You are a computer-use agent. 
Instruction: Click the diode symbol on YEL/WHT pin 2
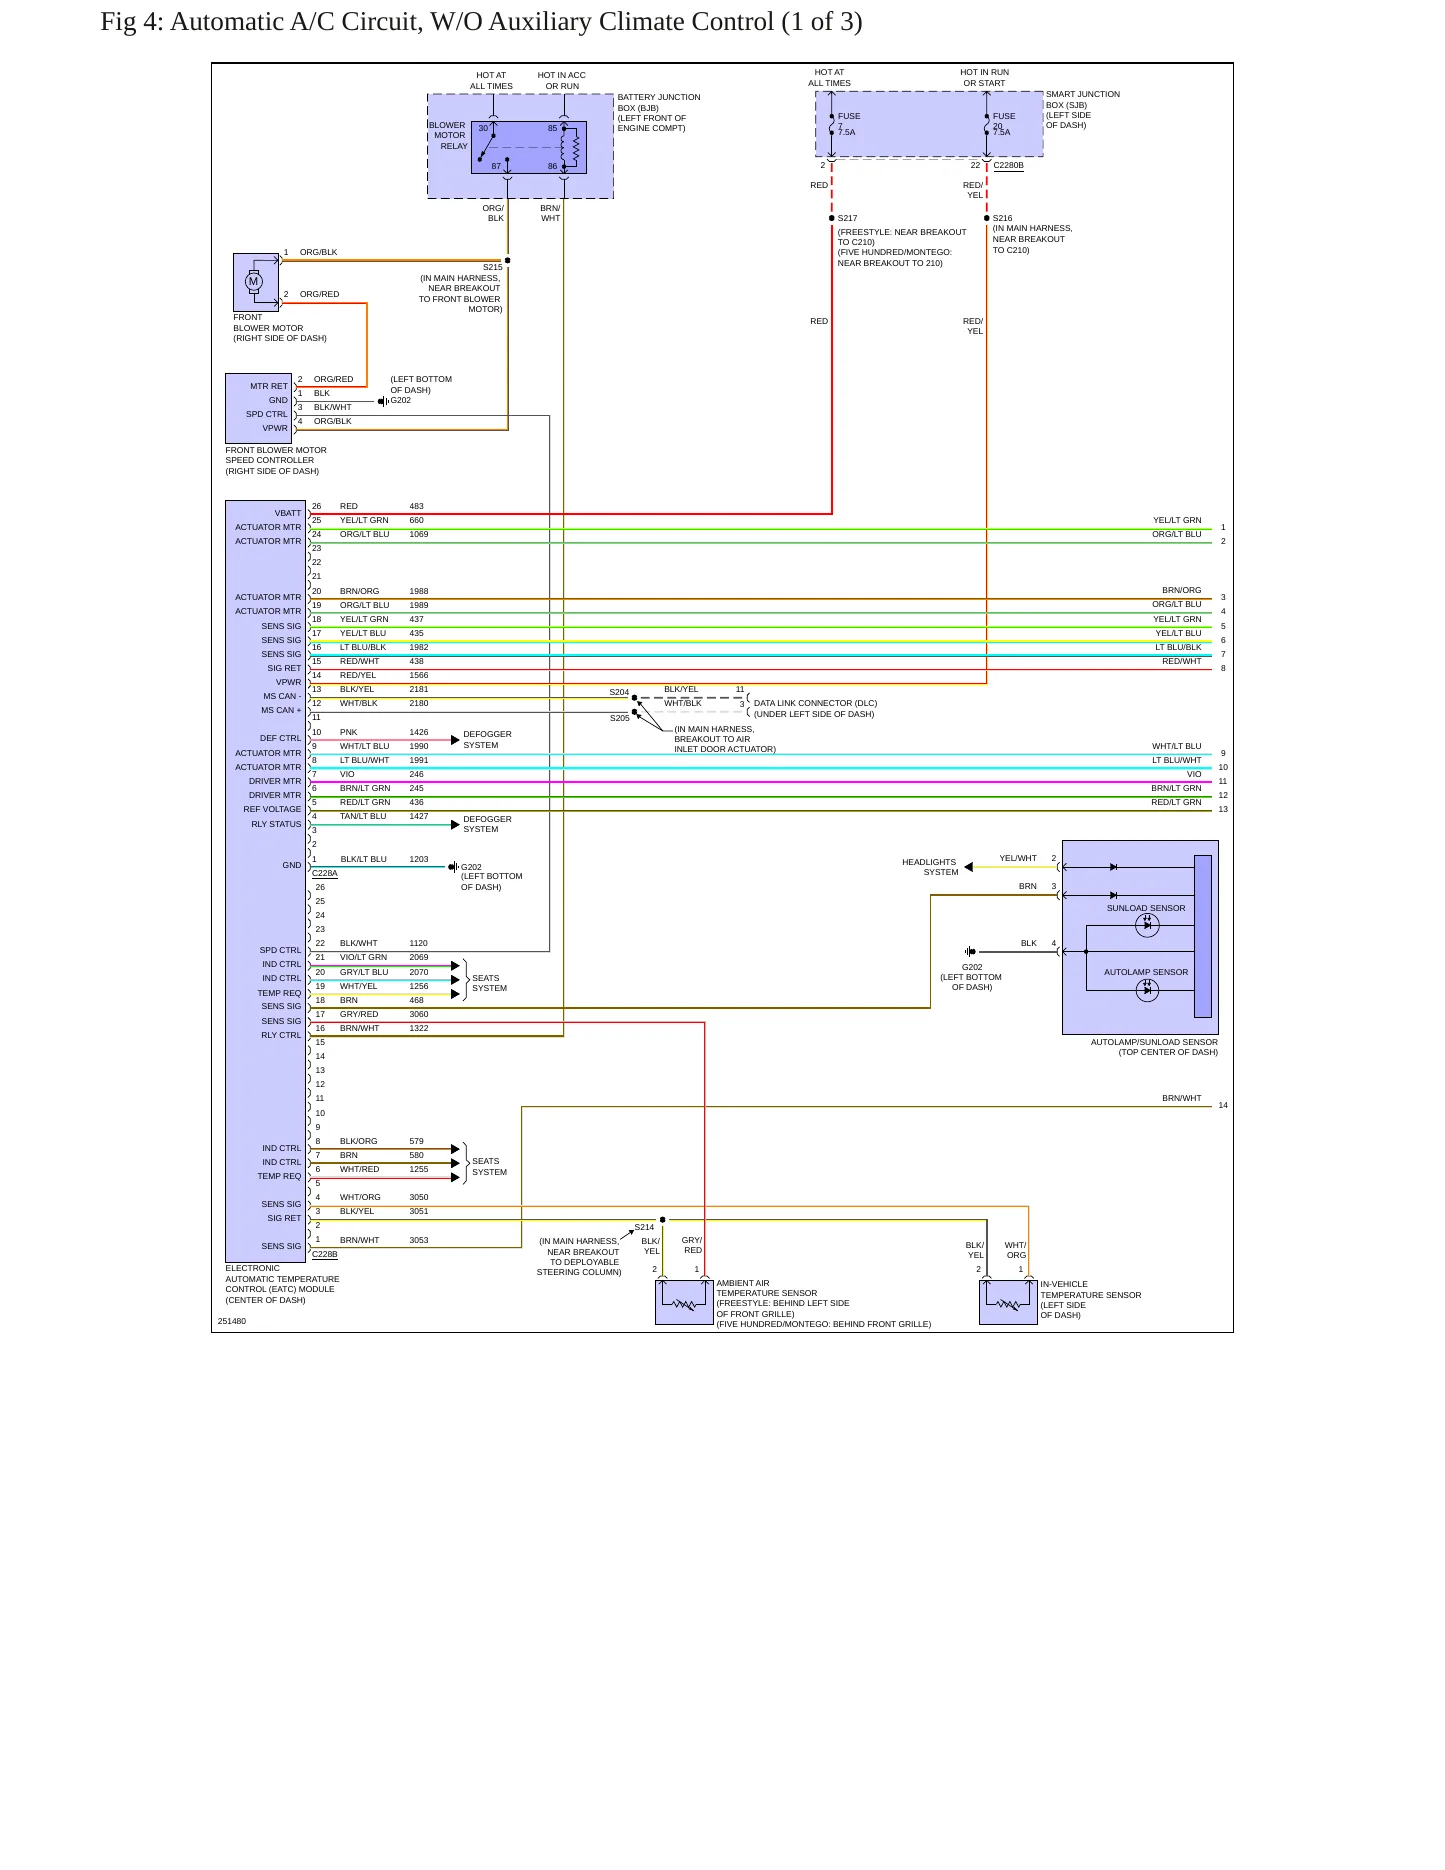coord(1113,867)
